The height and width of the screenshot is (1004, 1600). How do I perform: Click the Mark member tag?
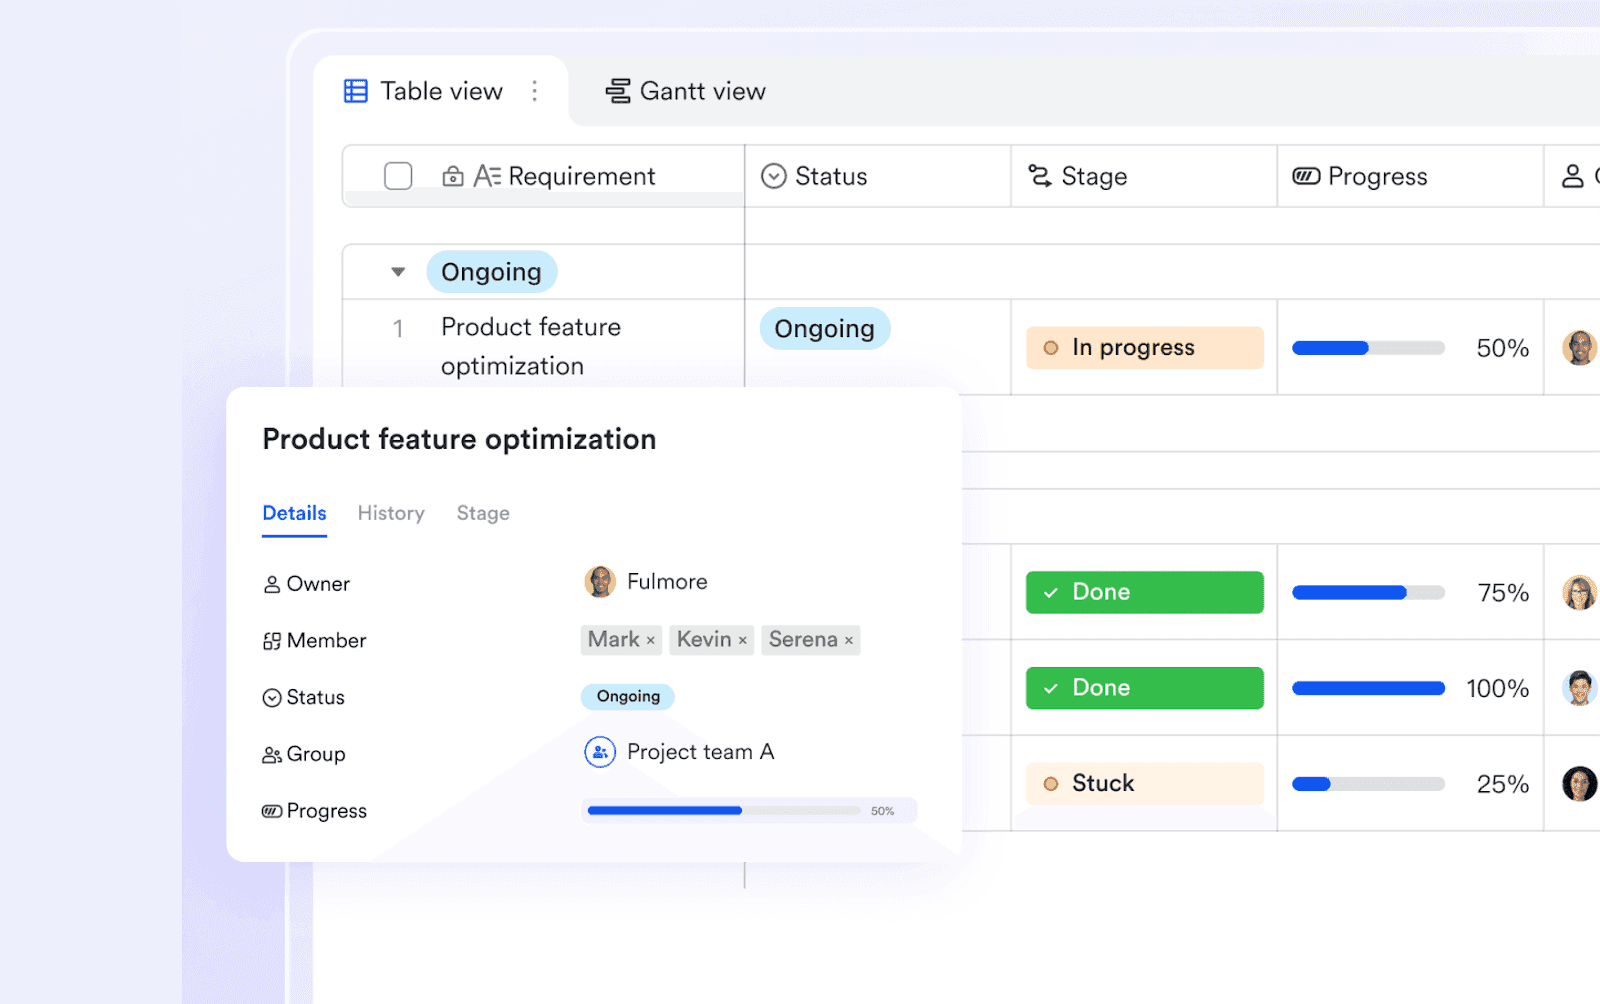click(621, 640)
